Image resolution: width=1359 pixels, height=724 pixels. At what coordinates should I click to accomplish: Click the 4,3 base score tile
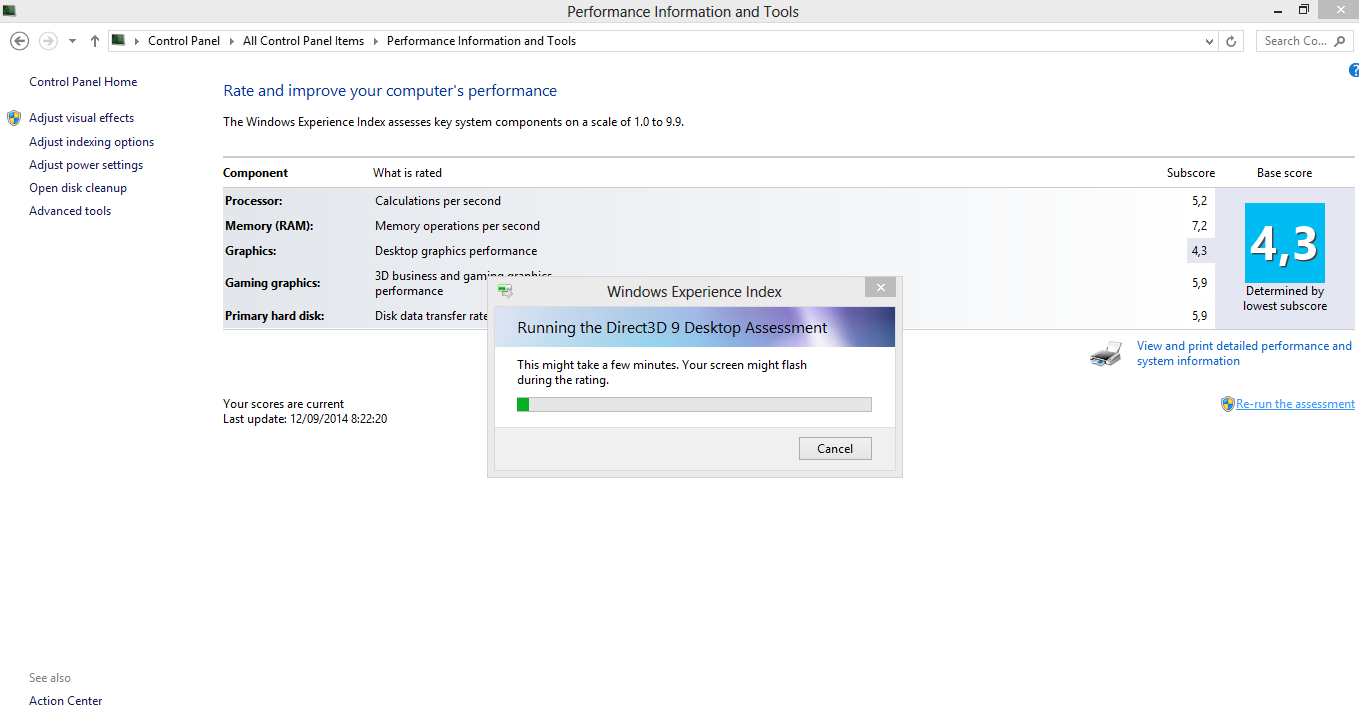coord(1285,243)
